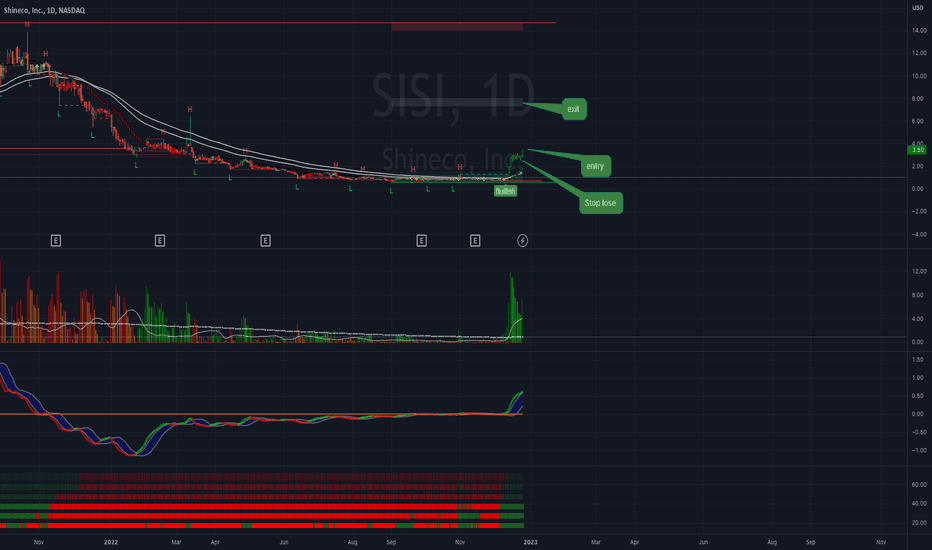The width and height of the screenshot is (932, 550).
Task: Select the green 'exit' callout label
Action: (x=574, y=109)
